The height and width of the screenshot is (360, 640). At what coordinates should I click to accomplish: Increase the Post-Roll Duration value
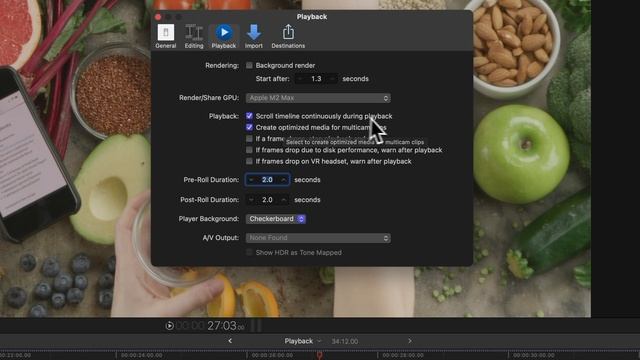[x=284, y=200]
